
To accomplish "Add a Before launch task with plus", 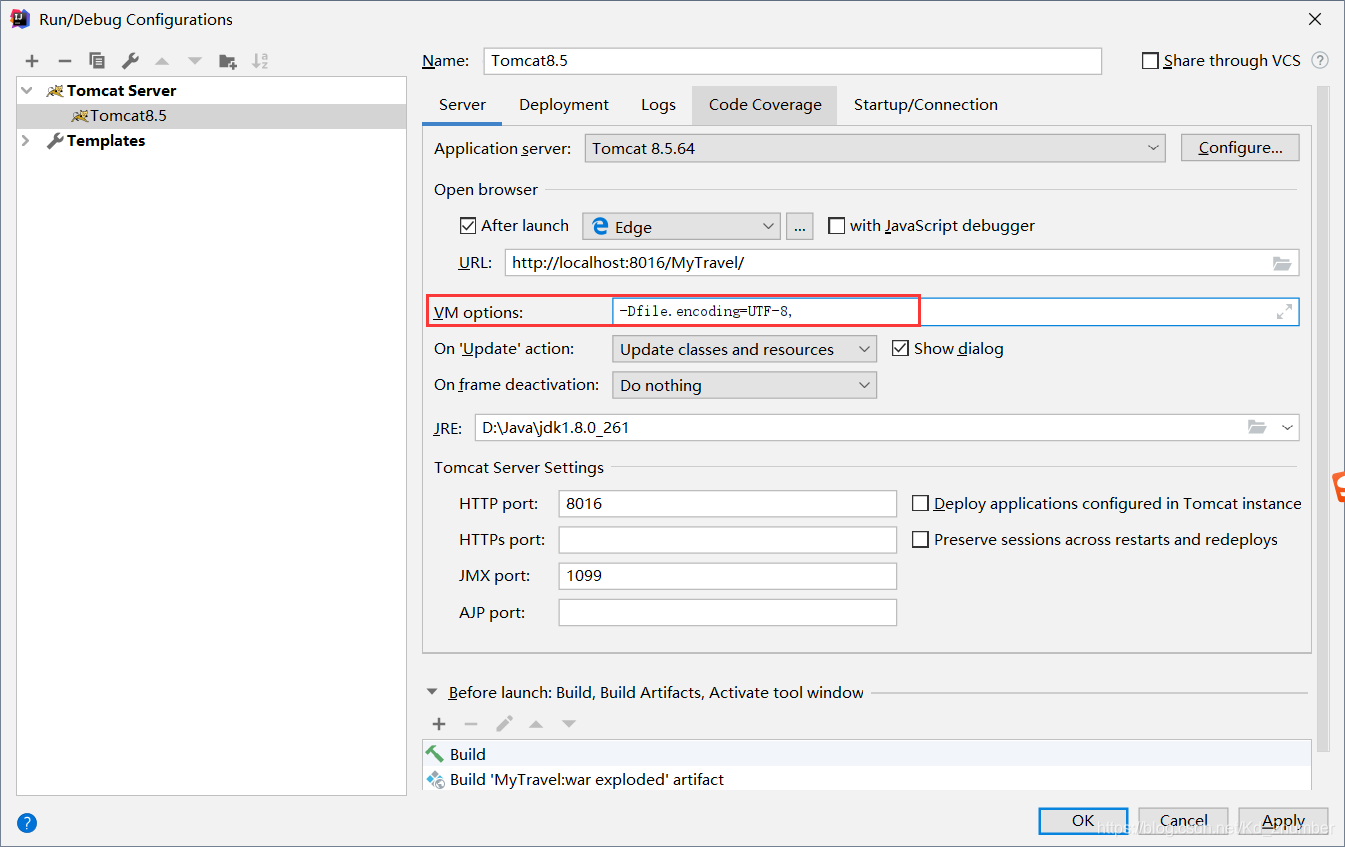I will [438, 724].
